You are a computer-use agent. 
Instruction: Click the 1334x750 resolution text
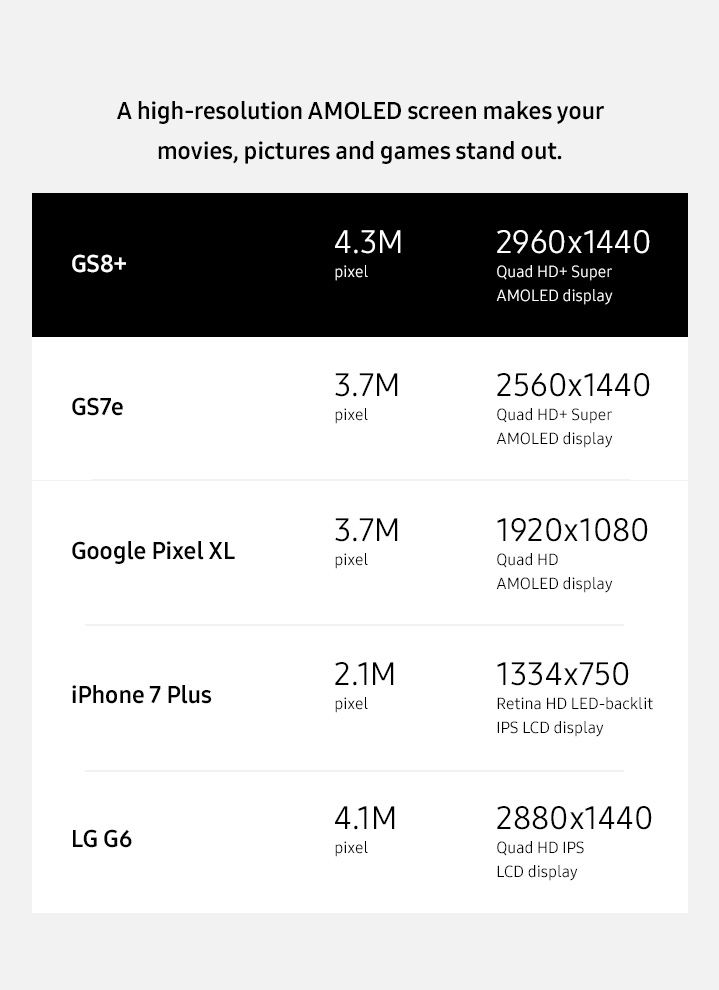pyautogui.click(x=562, y=674)
